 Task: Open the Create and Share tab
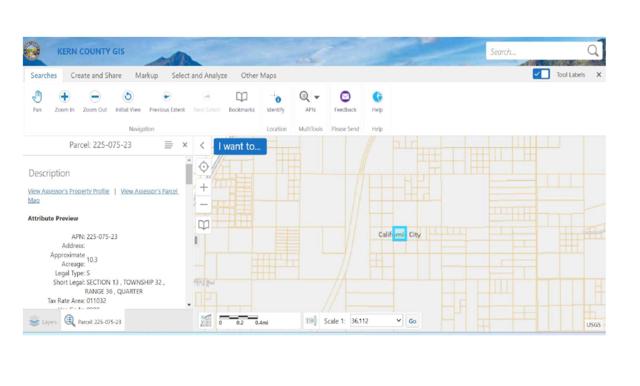(x=96, y=75)
